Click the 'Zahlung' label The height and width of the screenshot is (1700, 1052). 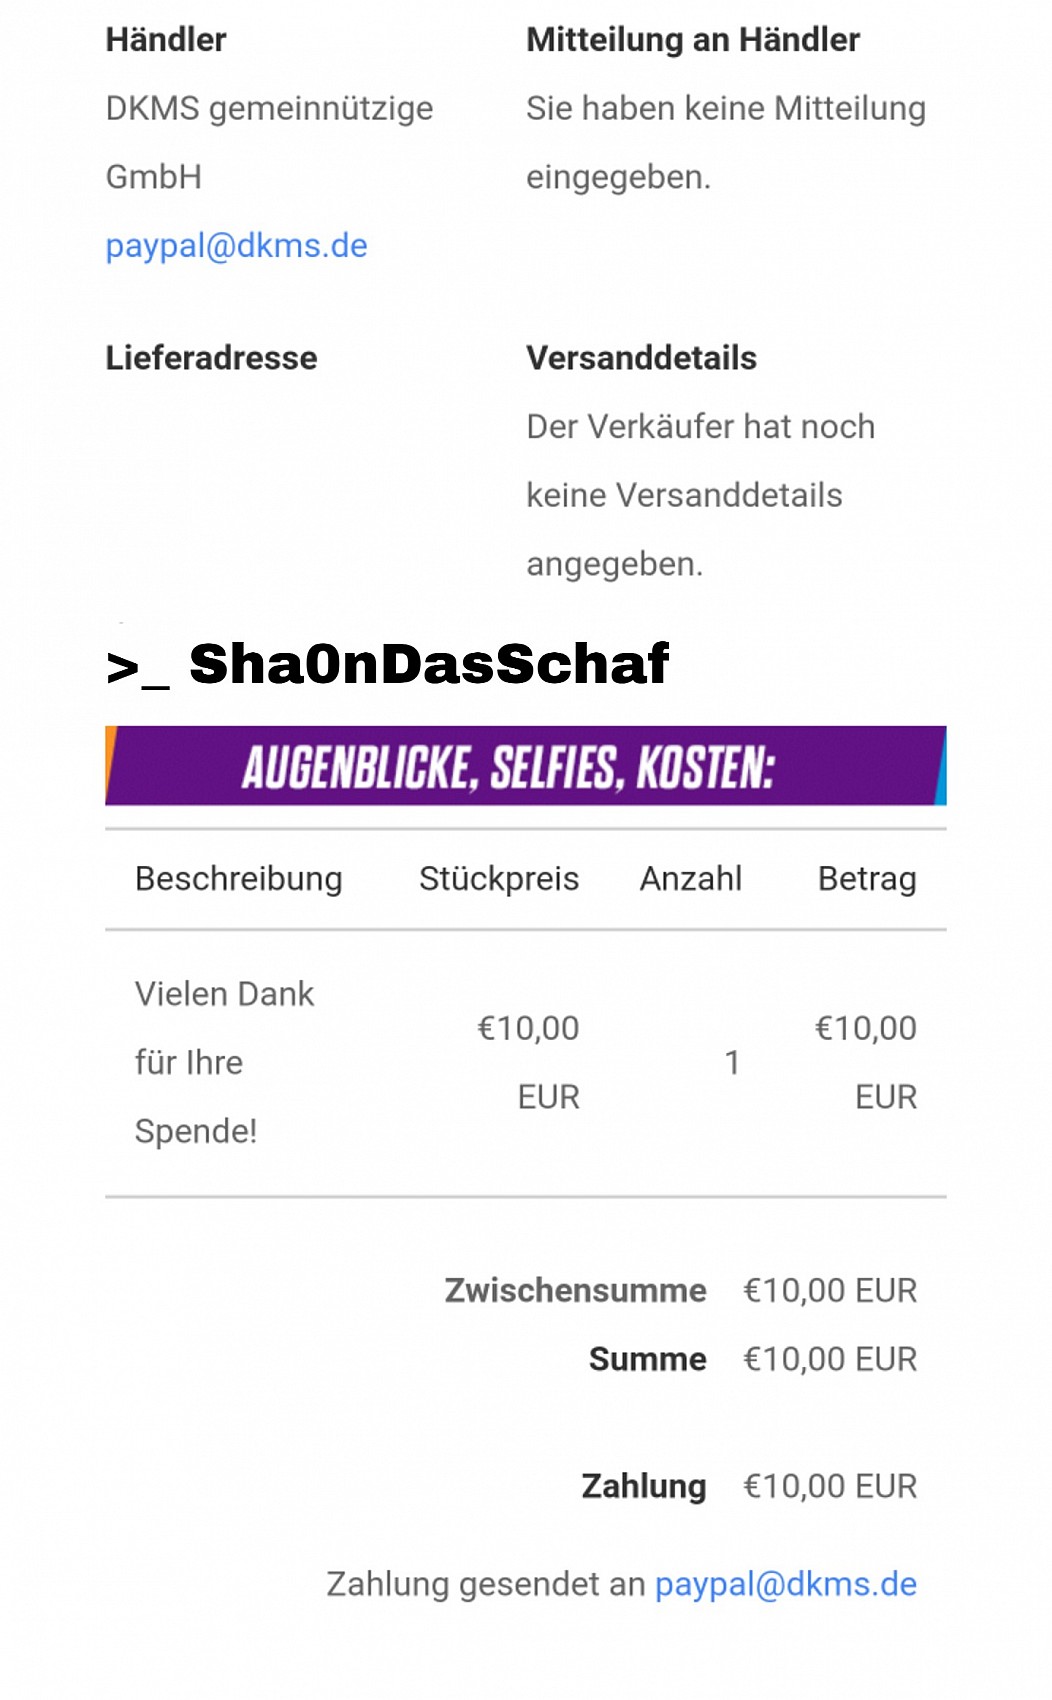tap(644, 1486)
